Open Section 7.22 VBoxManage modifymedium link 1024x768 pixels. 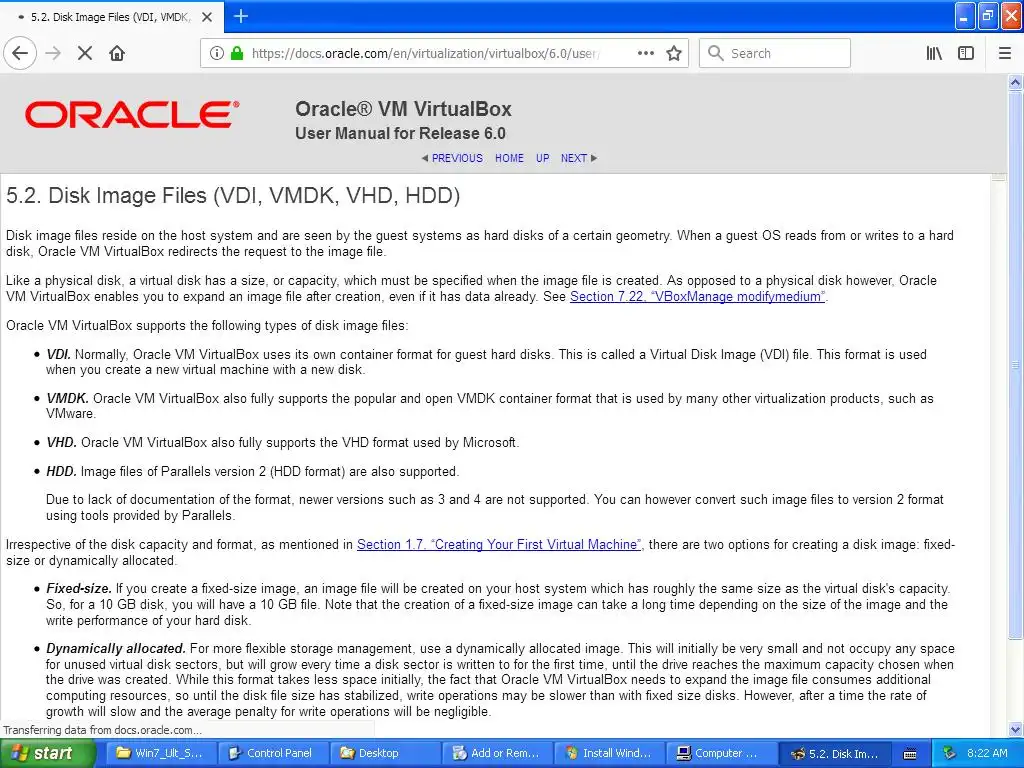click(697, 296)
